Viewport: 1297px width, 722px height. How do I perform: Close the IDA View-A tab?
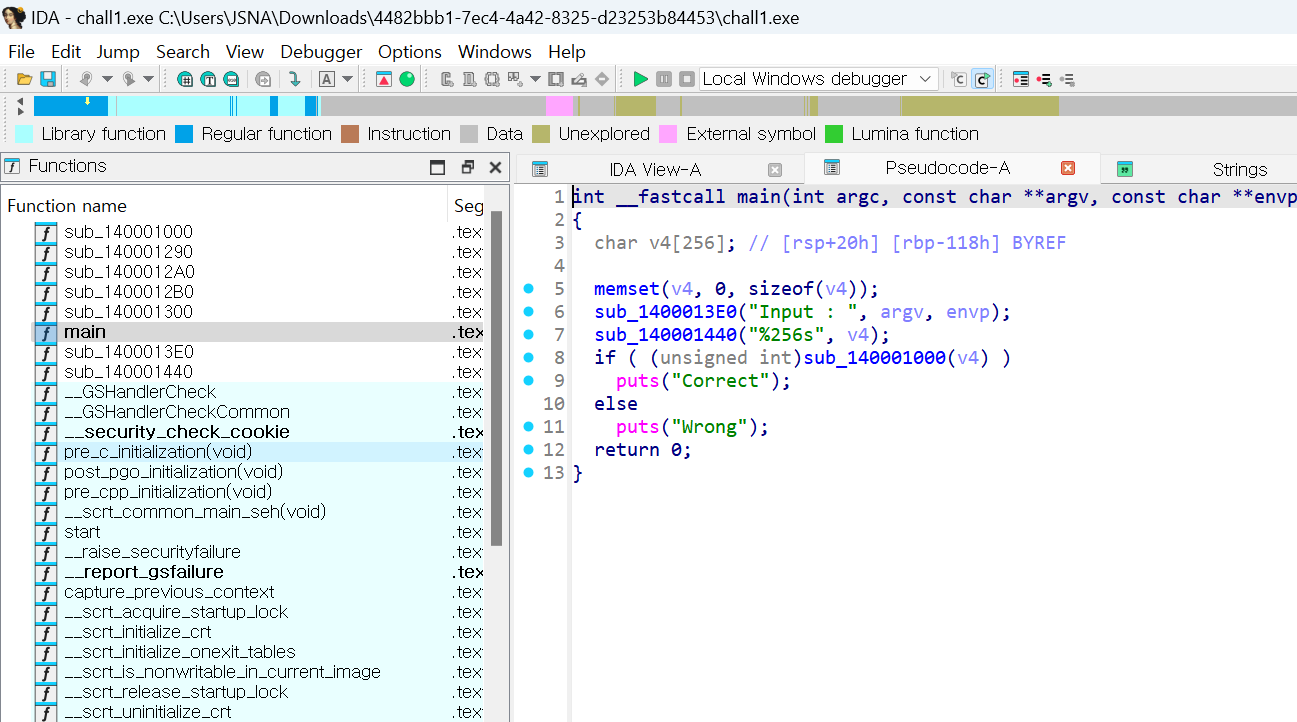coord(775,169)
